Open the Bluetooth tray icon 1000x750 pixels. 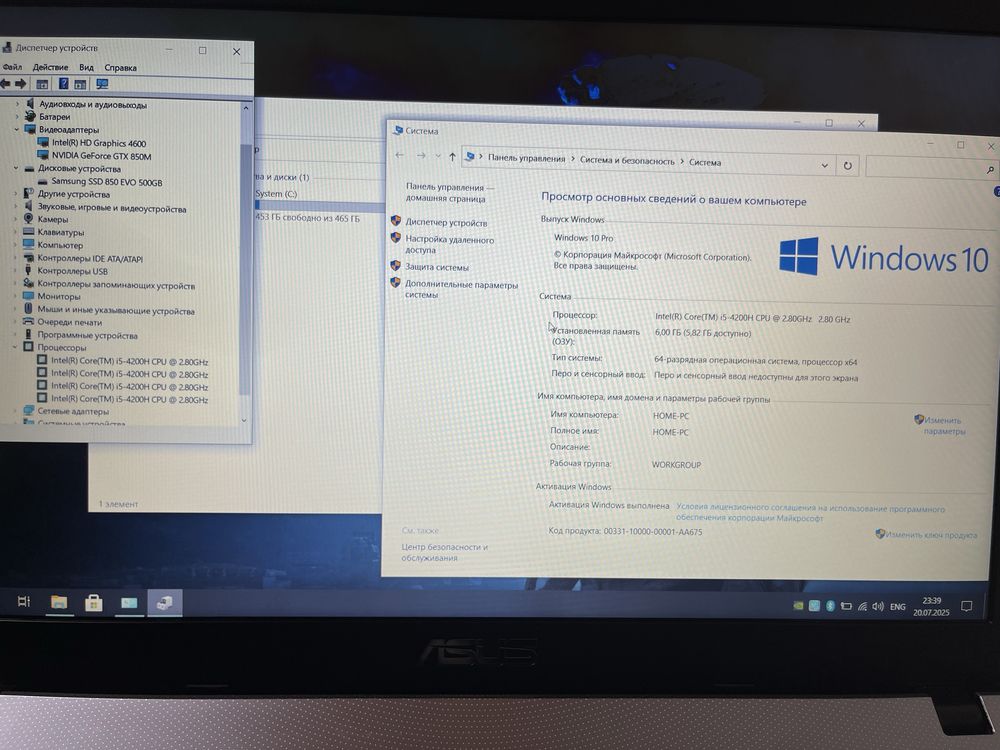(x=830, y=606)
